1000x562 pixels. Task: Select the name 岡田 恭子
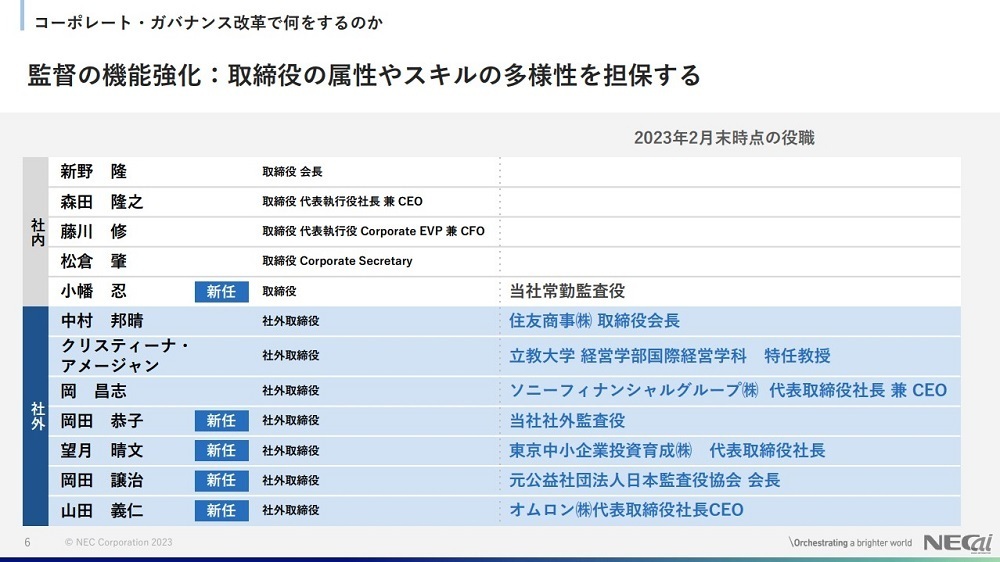pos(102,420)
